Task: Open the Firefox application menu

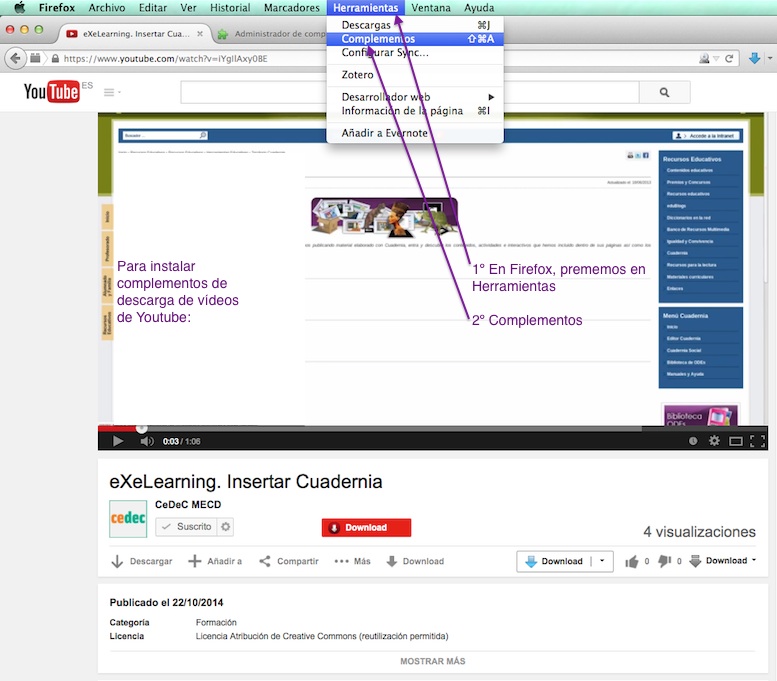Action: coord(57,7)
